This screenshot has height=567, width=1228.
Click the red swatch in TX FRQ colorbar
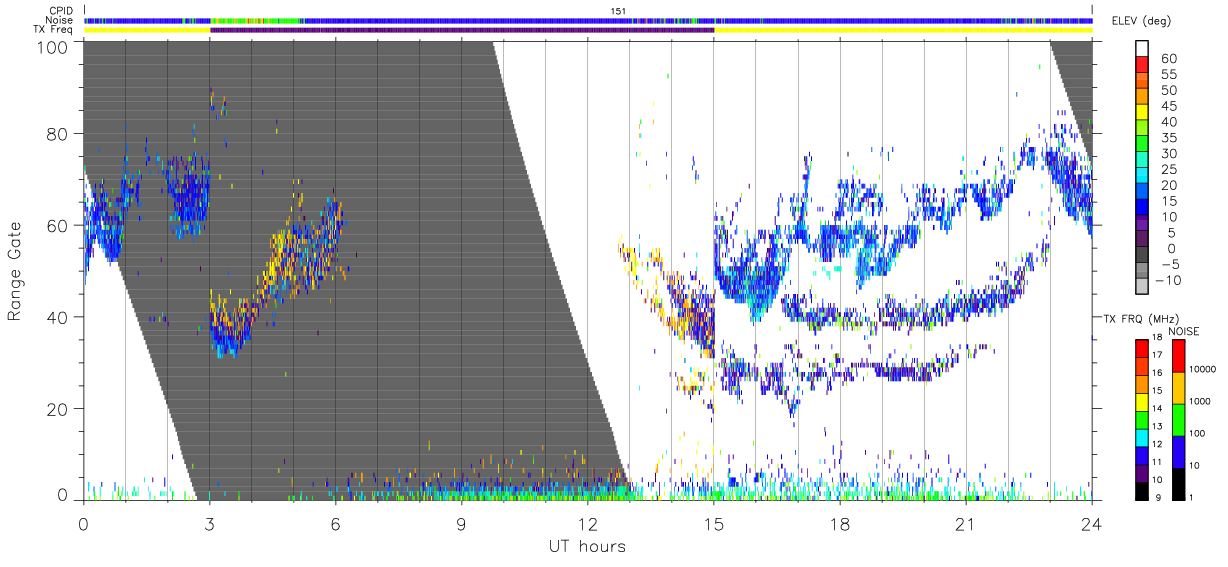[1141, 349]
